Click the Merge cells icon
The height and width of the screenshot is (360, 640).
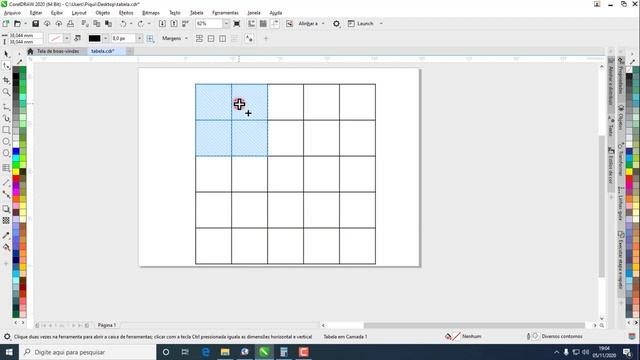tap(199, 38)
